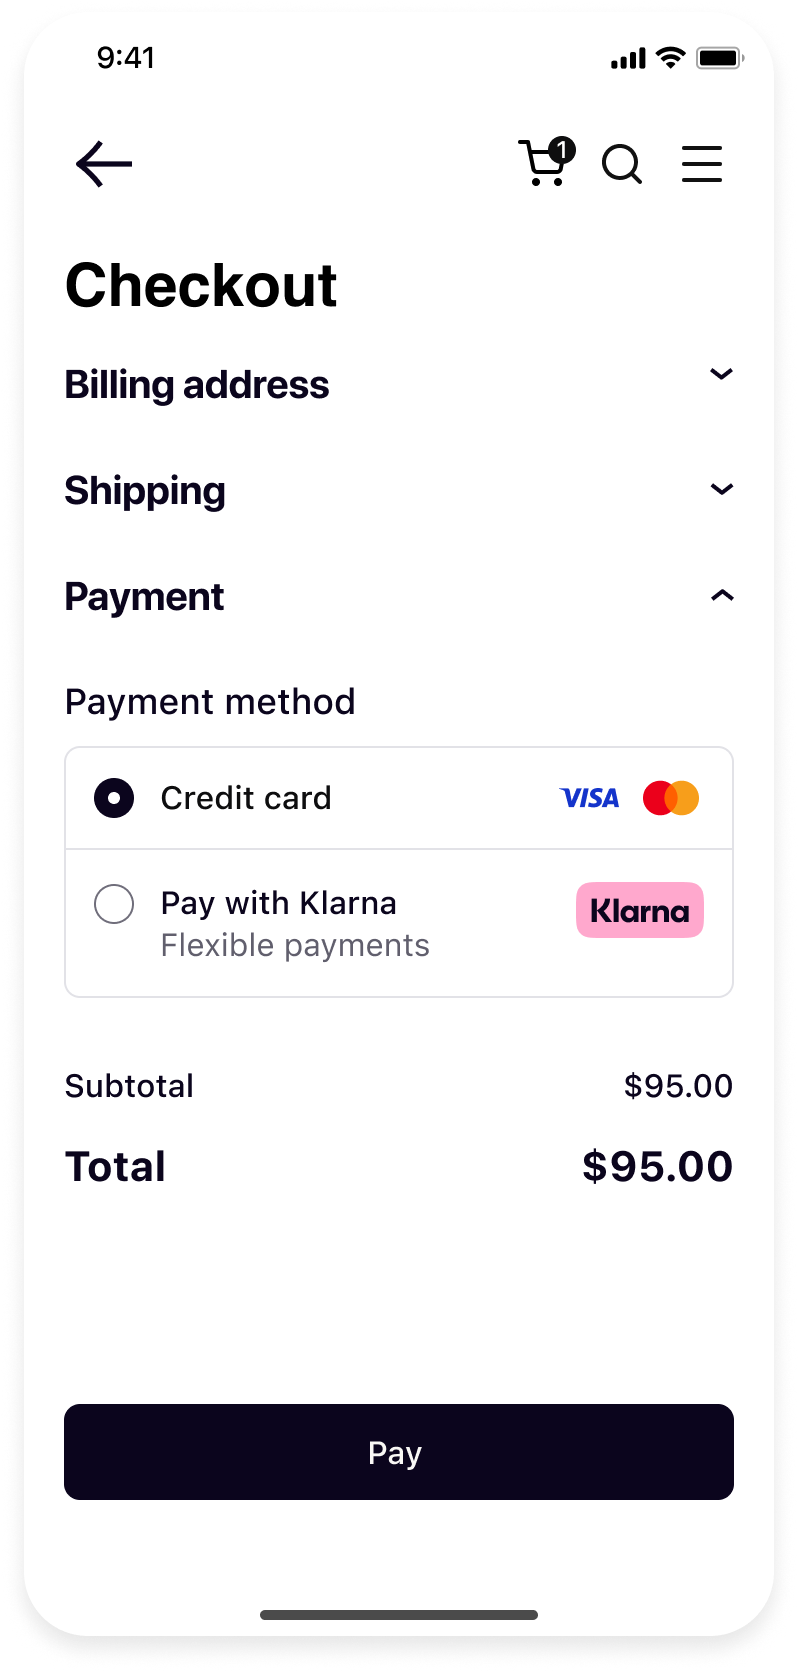
Task: Choose the Flexible payments option text
Action: coord(295,945)
